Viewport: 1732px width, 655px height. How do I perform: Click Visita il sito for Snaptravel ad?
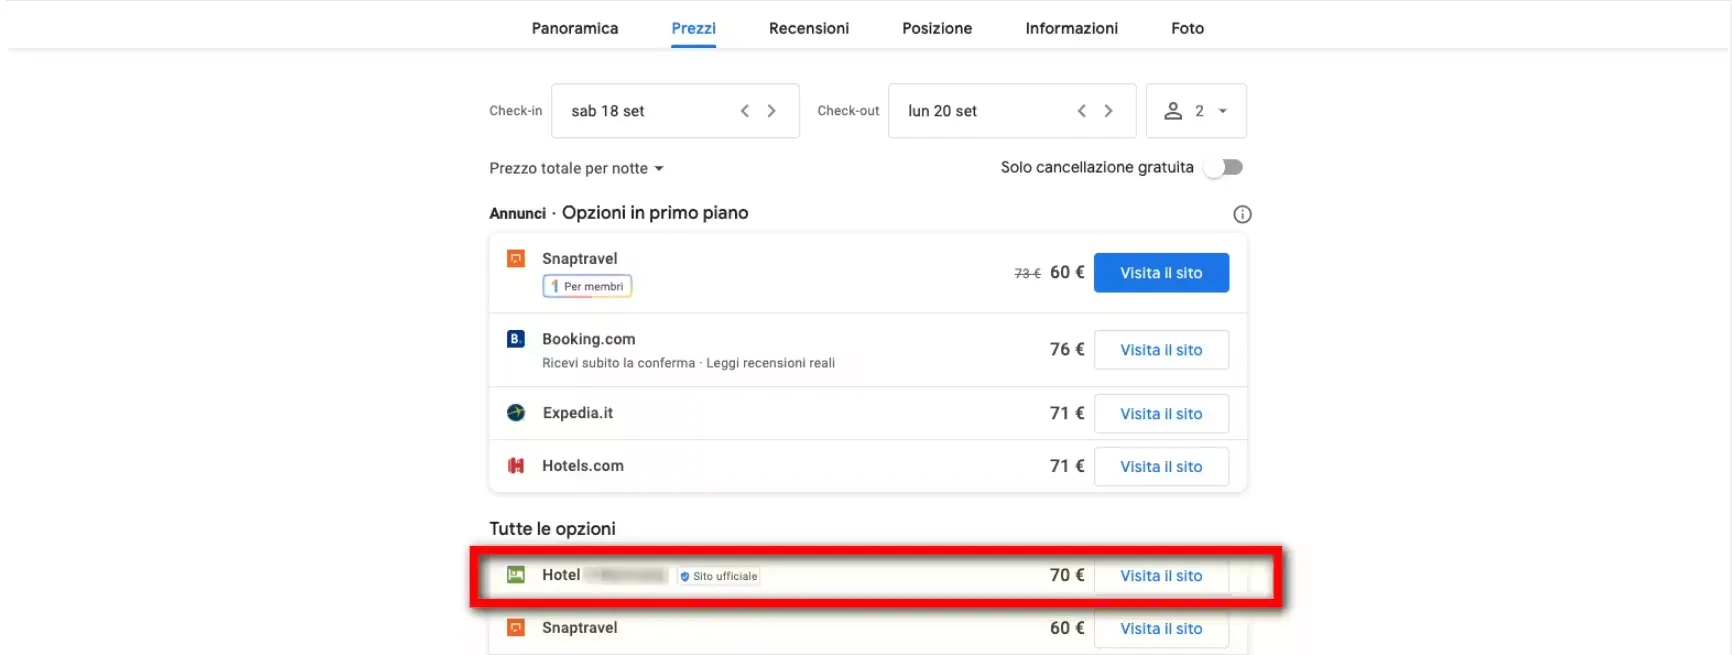1161,273
